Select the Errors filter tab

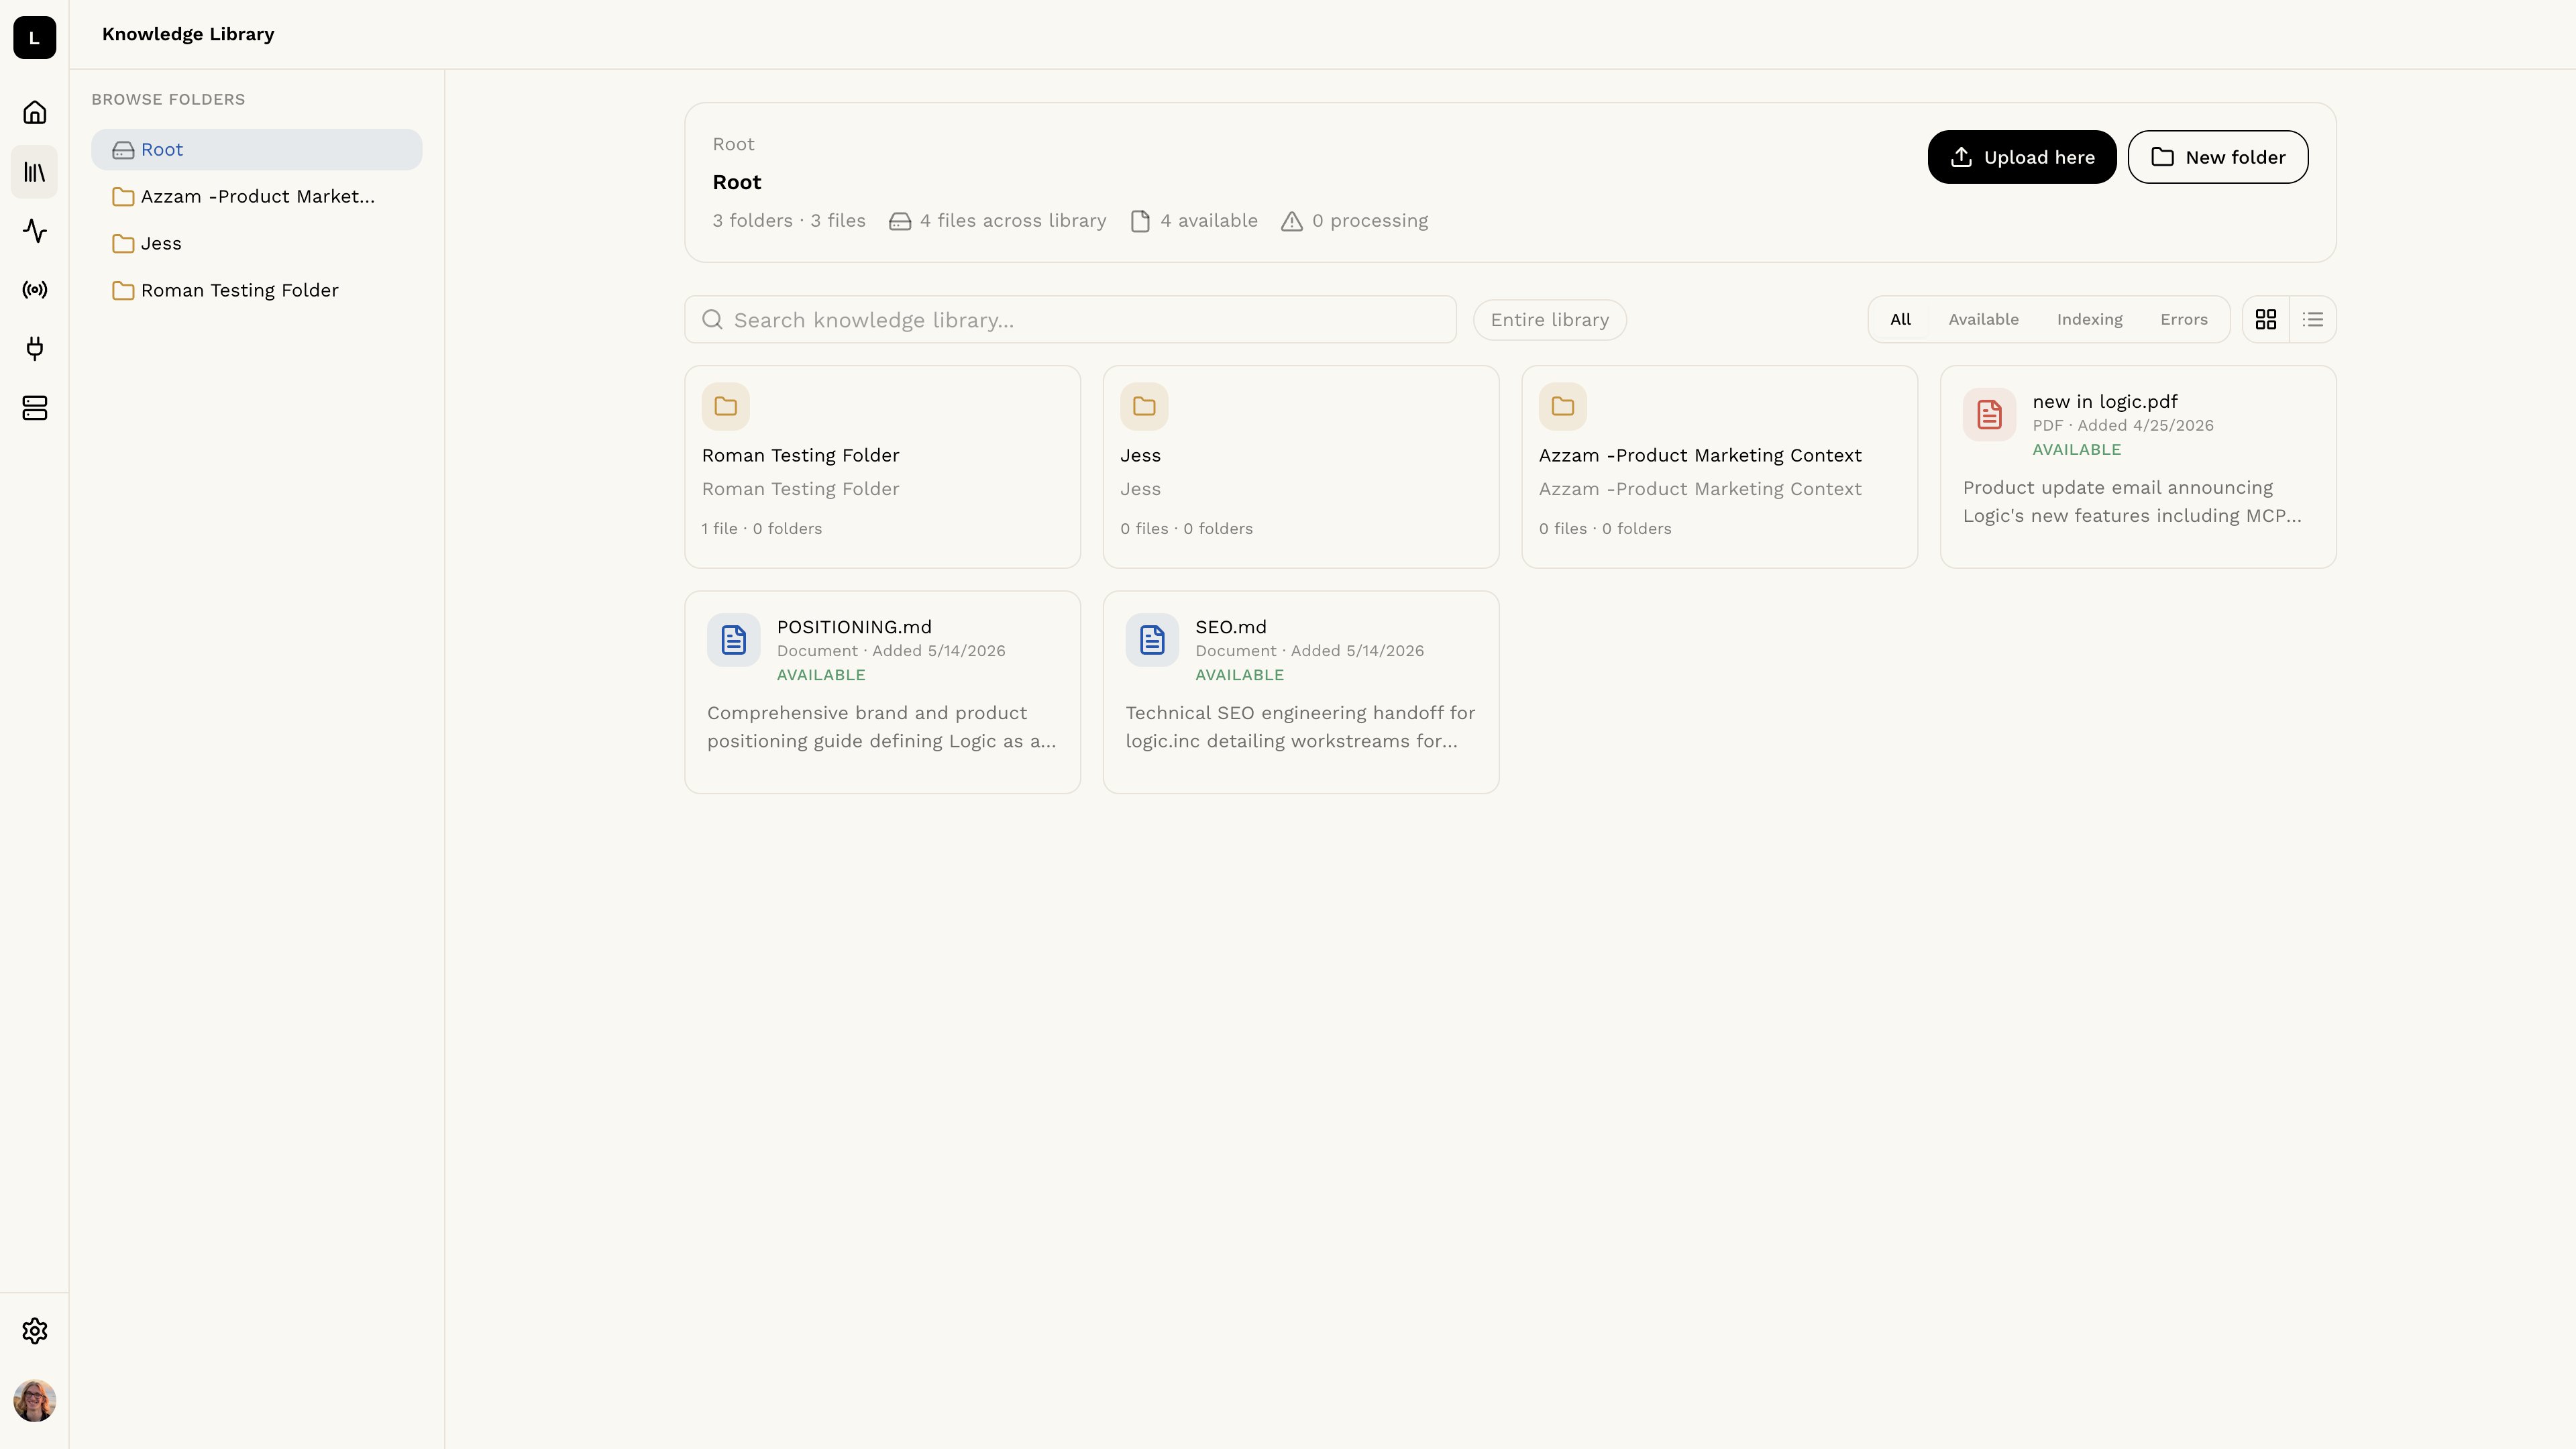[x=2184, y=319]
